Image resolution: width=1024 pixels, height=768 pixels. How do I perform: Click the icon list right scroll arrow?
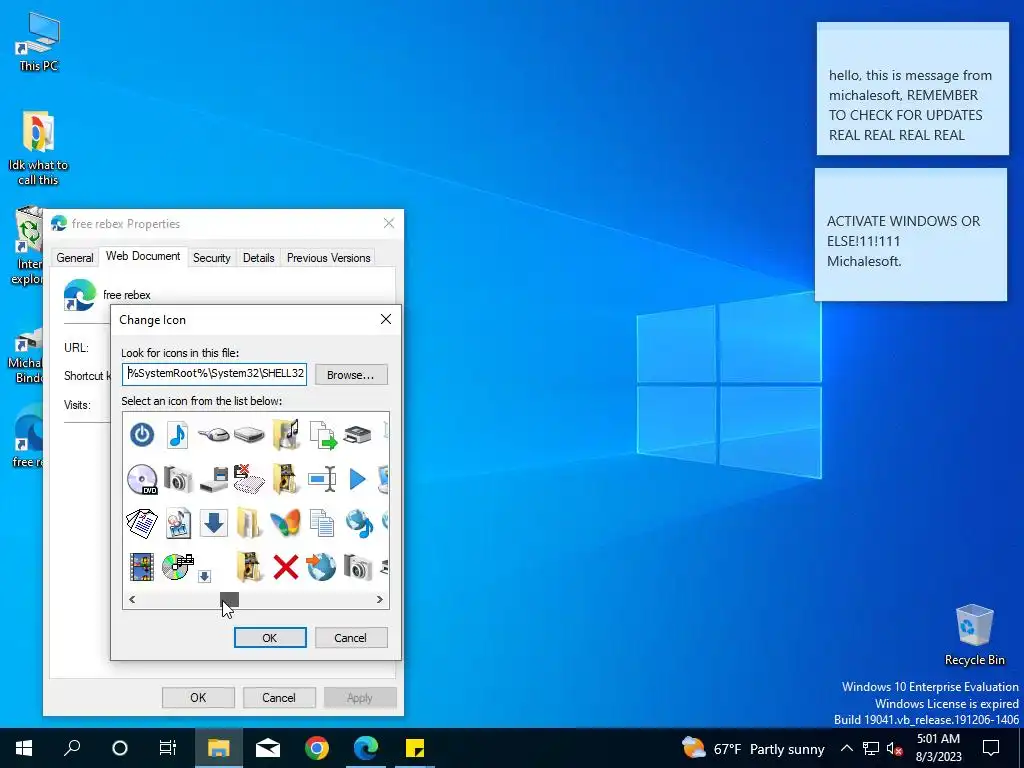[x=380, y=600]
